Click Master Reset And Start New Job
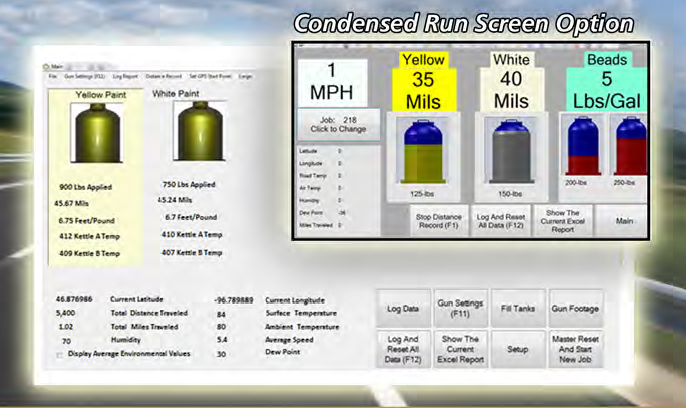This screenshot has width=686, height=408. pos(575,349)
